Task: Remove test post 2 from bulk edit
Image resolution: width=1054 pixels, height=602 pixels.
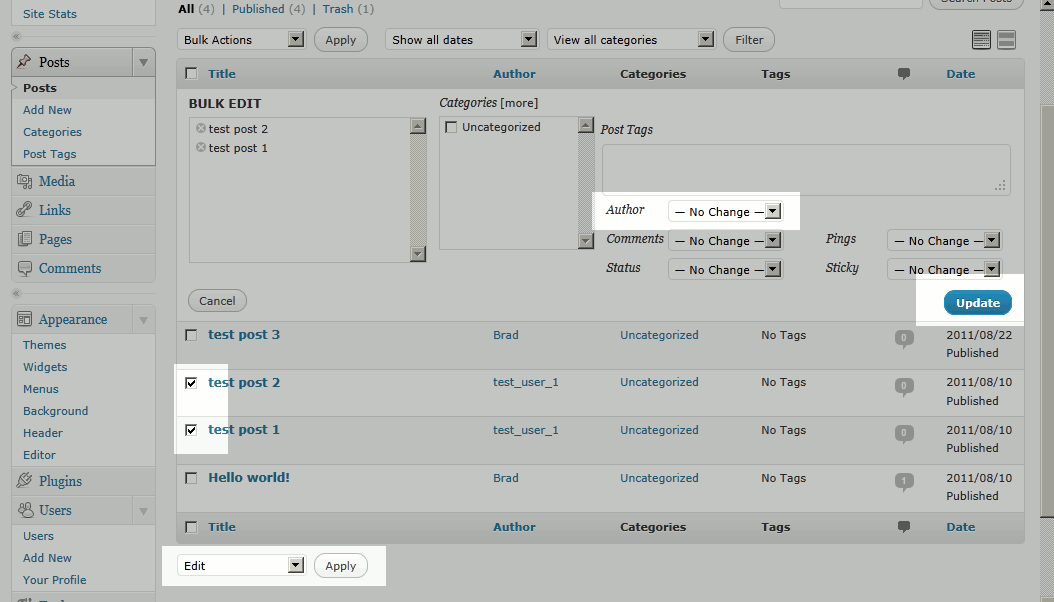Action: (x=201, y=129)
